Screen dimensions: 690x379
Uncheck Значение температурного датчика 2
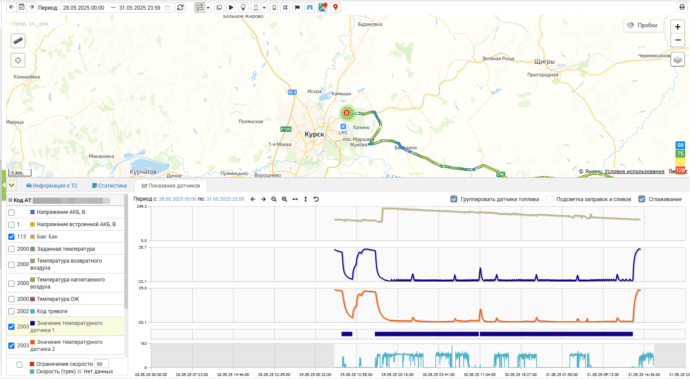coord(11,346)
